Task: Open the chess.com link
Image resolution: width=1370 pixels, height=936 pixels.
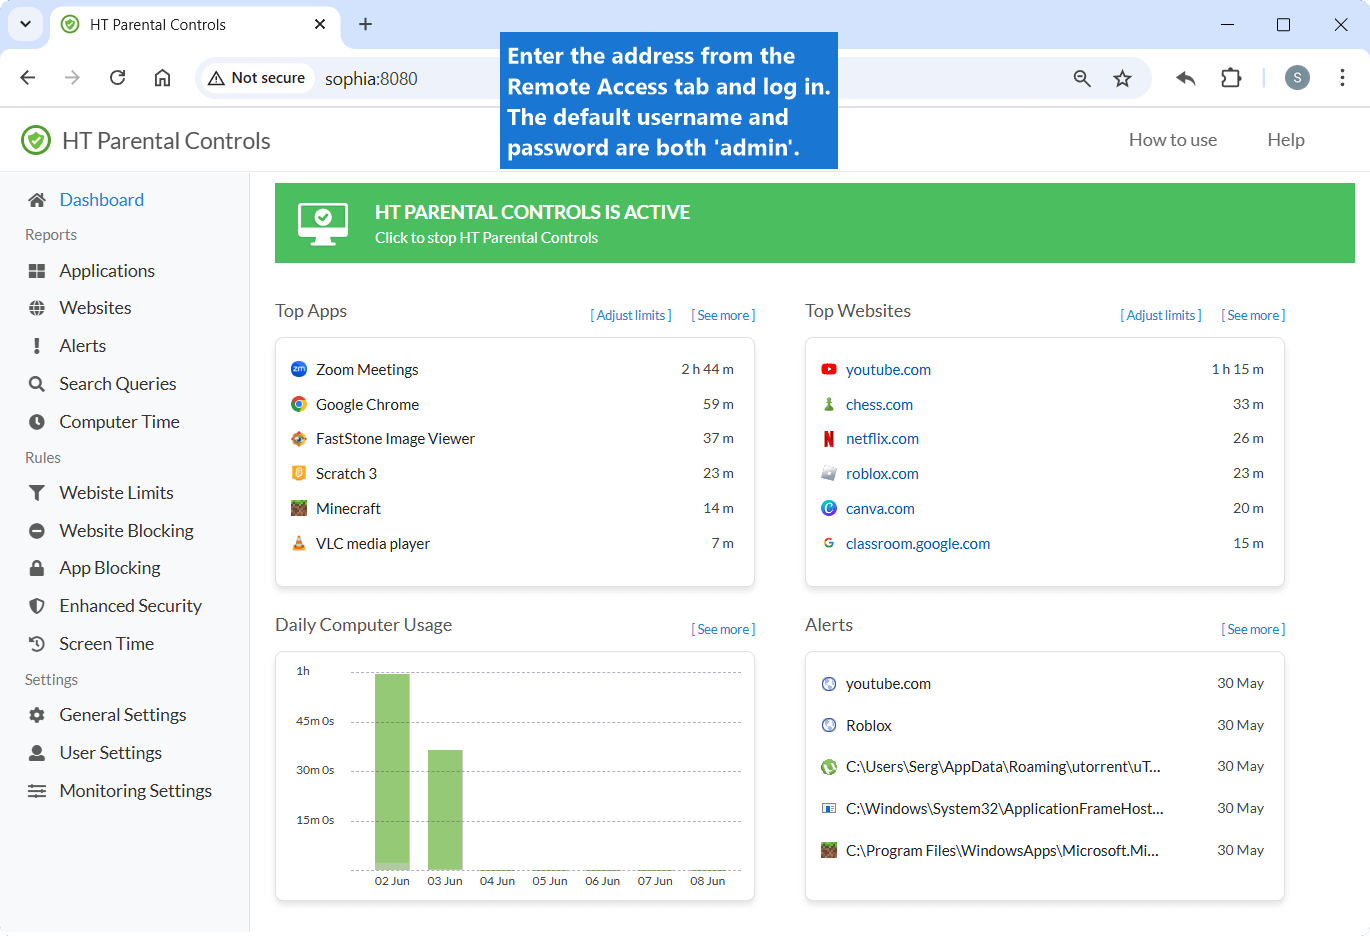Action: pos(879,405)
